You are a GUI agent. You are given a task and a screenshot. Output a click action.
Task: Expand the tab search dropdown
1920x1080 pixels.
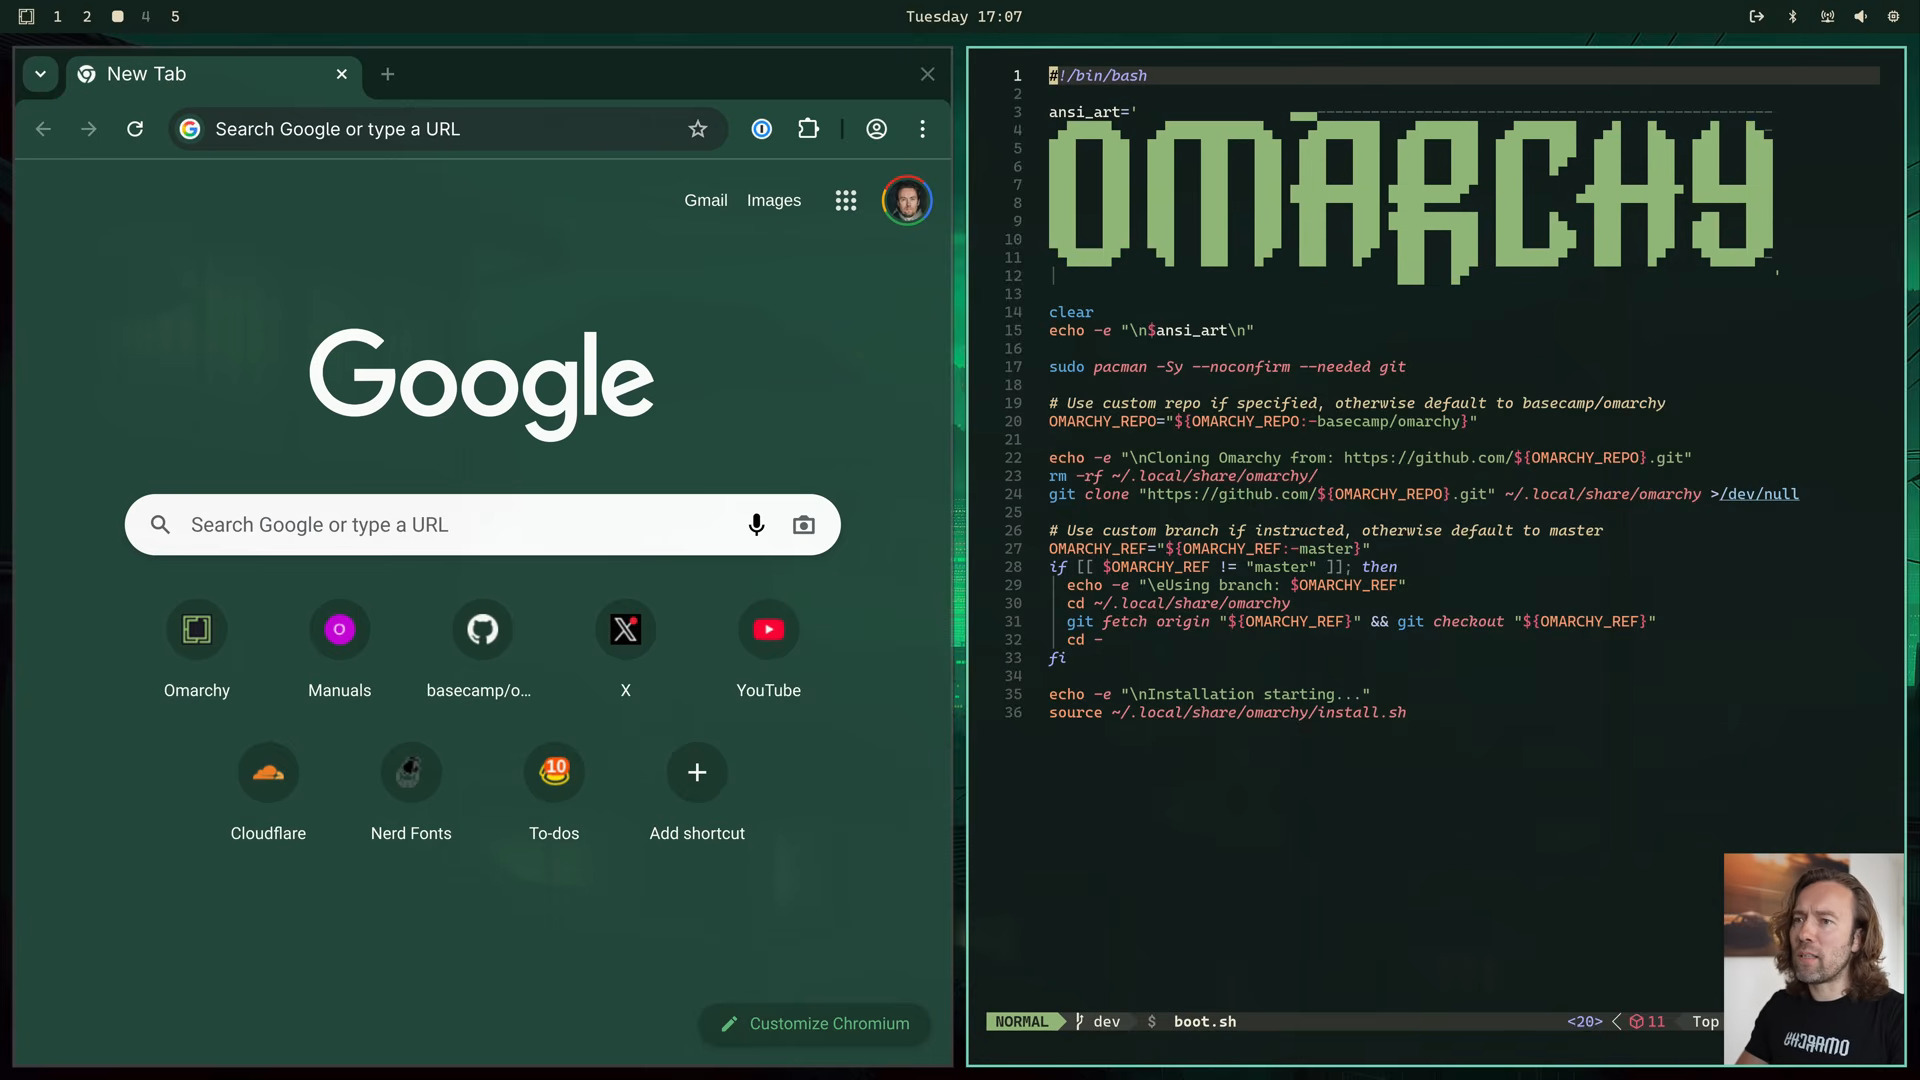[40, 74]
